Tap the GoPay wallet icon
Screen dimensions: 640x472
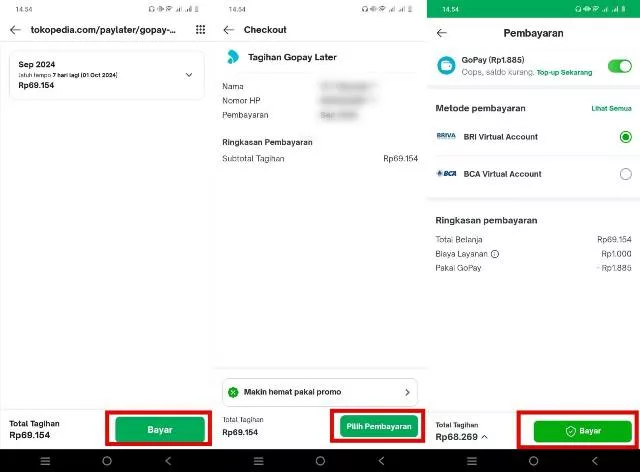446,65
